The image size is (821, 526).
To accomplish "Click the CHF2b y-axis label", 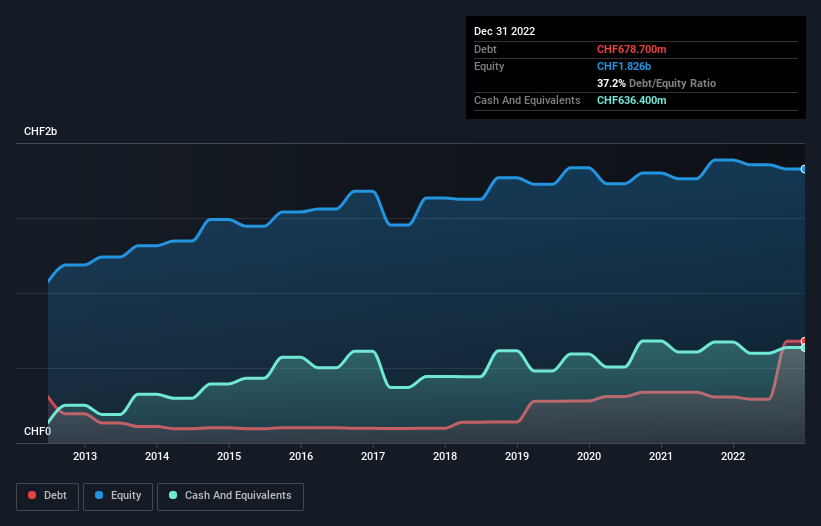I will [x=41, y=132].
